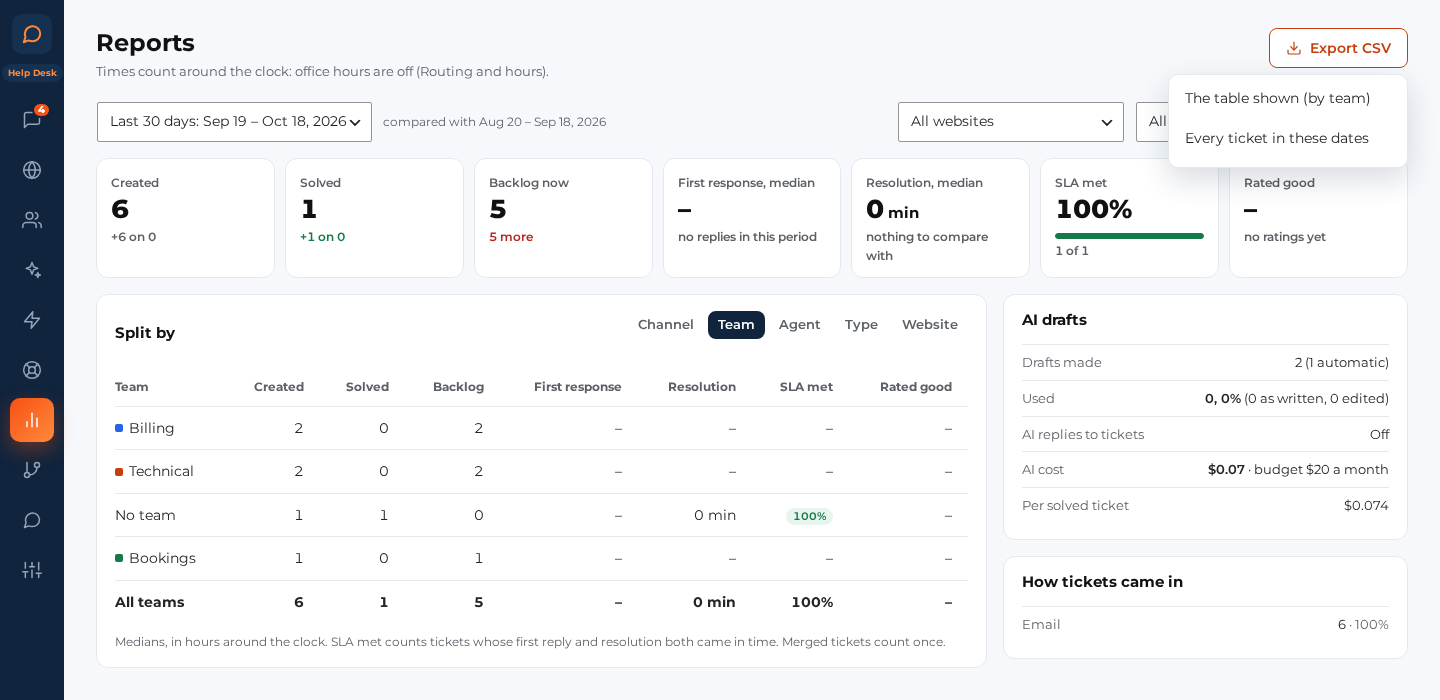Select the bar chart Reports sidebar icon
The image size is (1440, 700).
click(32, 420)
